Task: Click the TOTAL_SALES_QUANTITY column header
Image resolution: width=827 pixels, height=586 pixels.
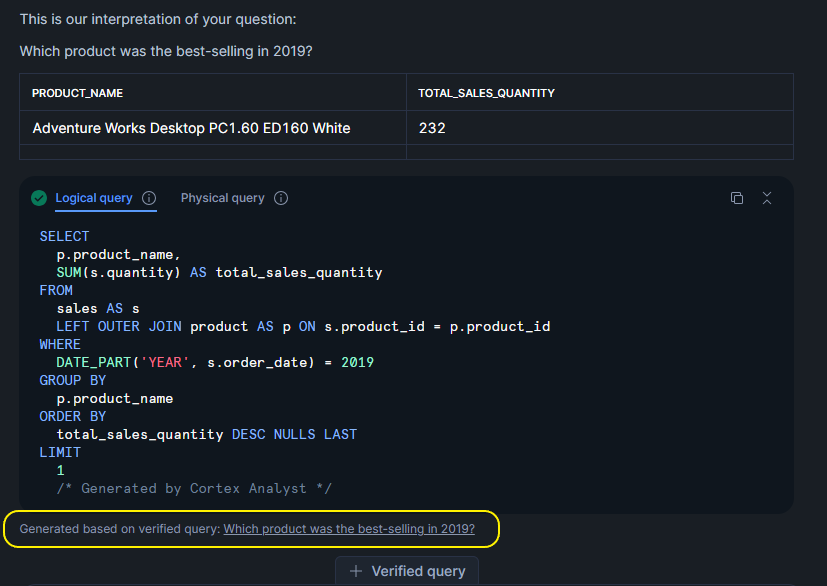Action: (487, 93)
